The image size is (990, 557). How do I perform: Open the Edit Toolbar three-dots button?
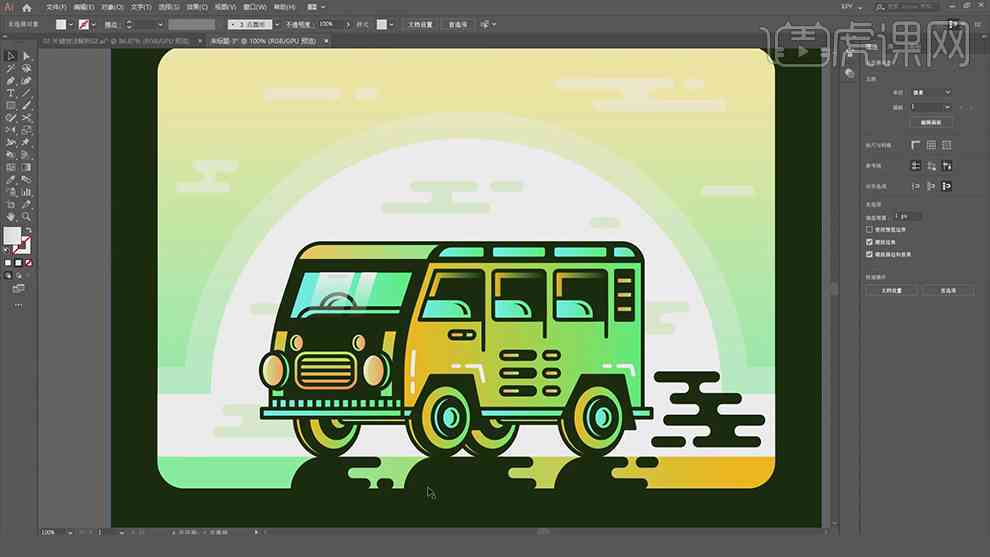[x=18, y=305]
